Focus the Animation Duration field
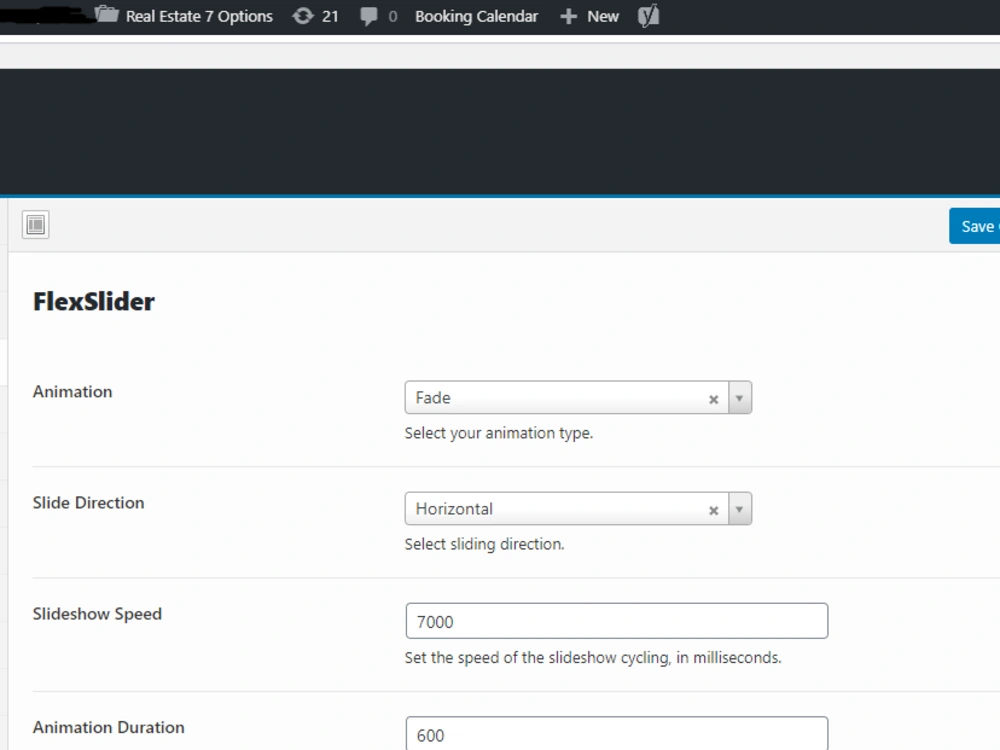Viewport: 1000px width, 750px height. 617,733
